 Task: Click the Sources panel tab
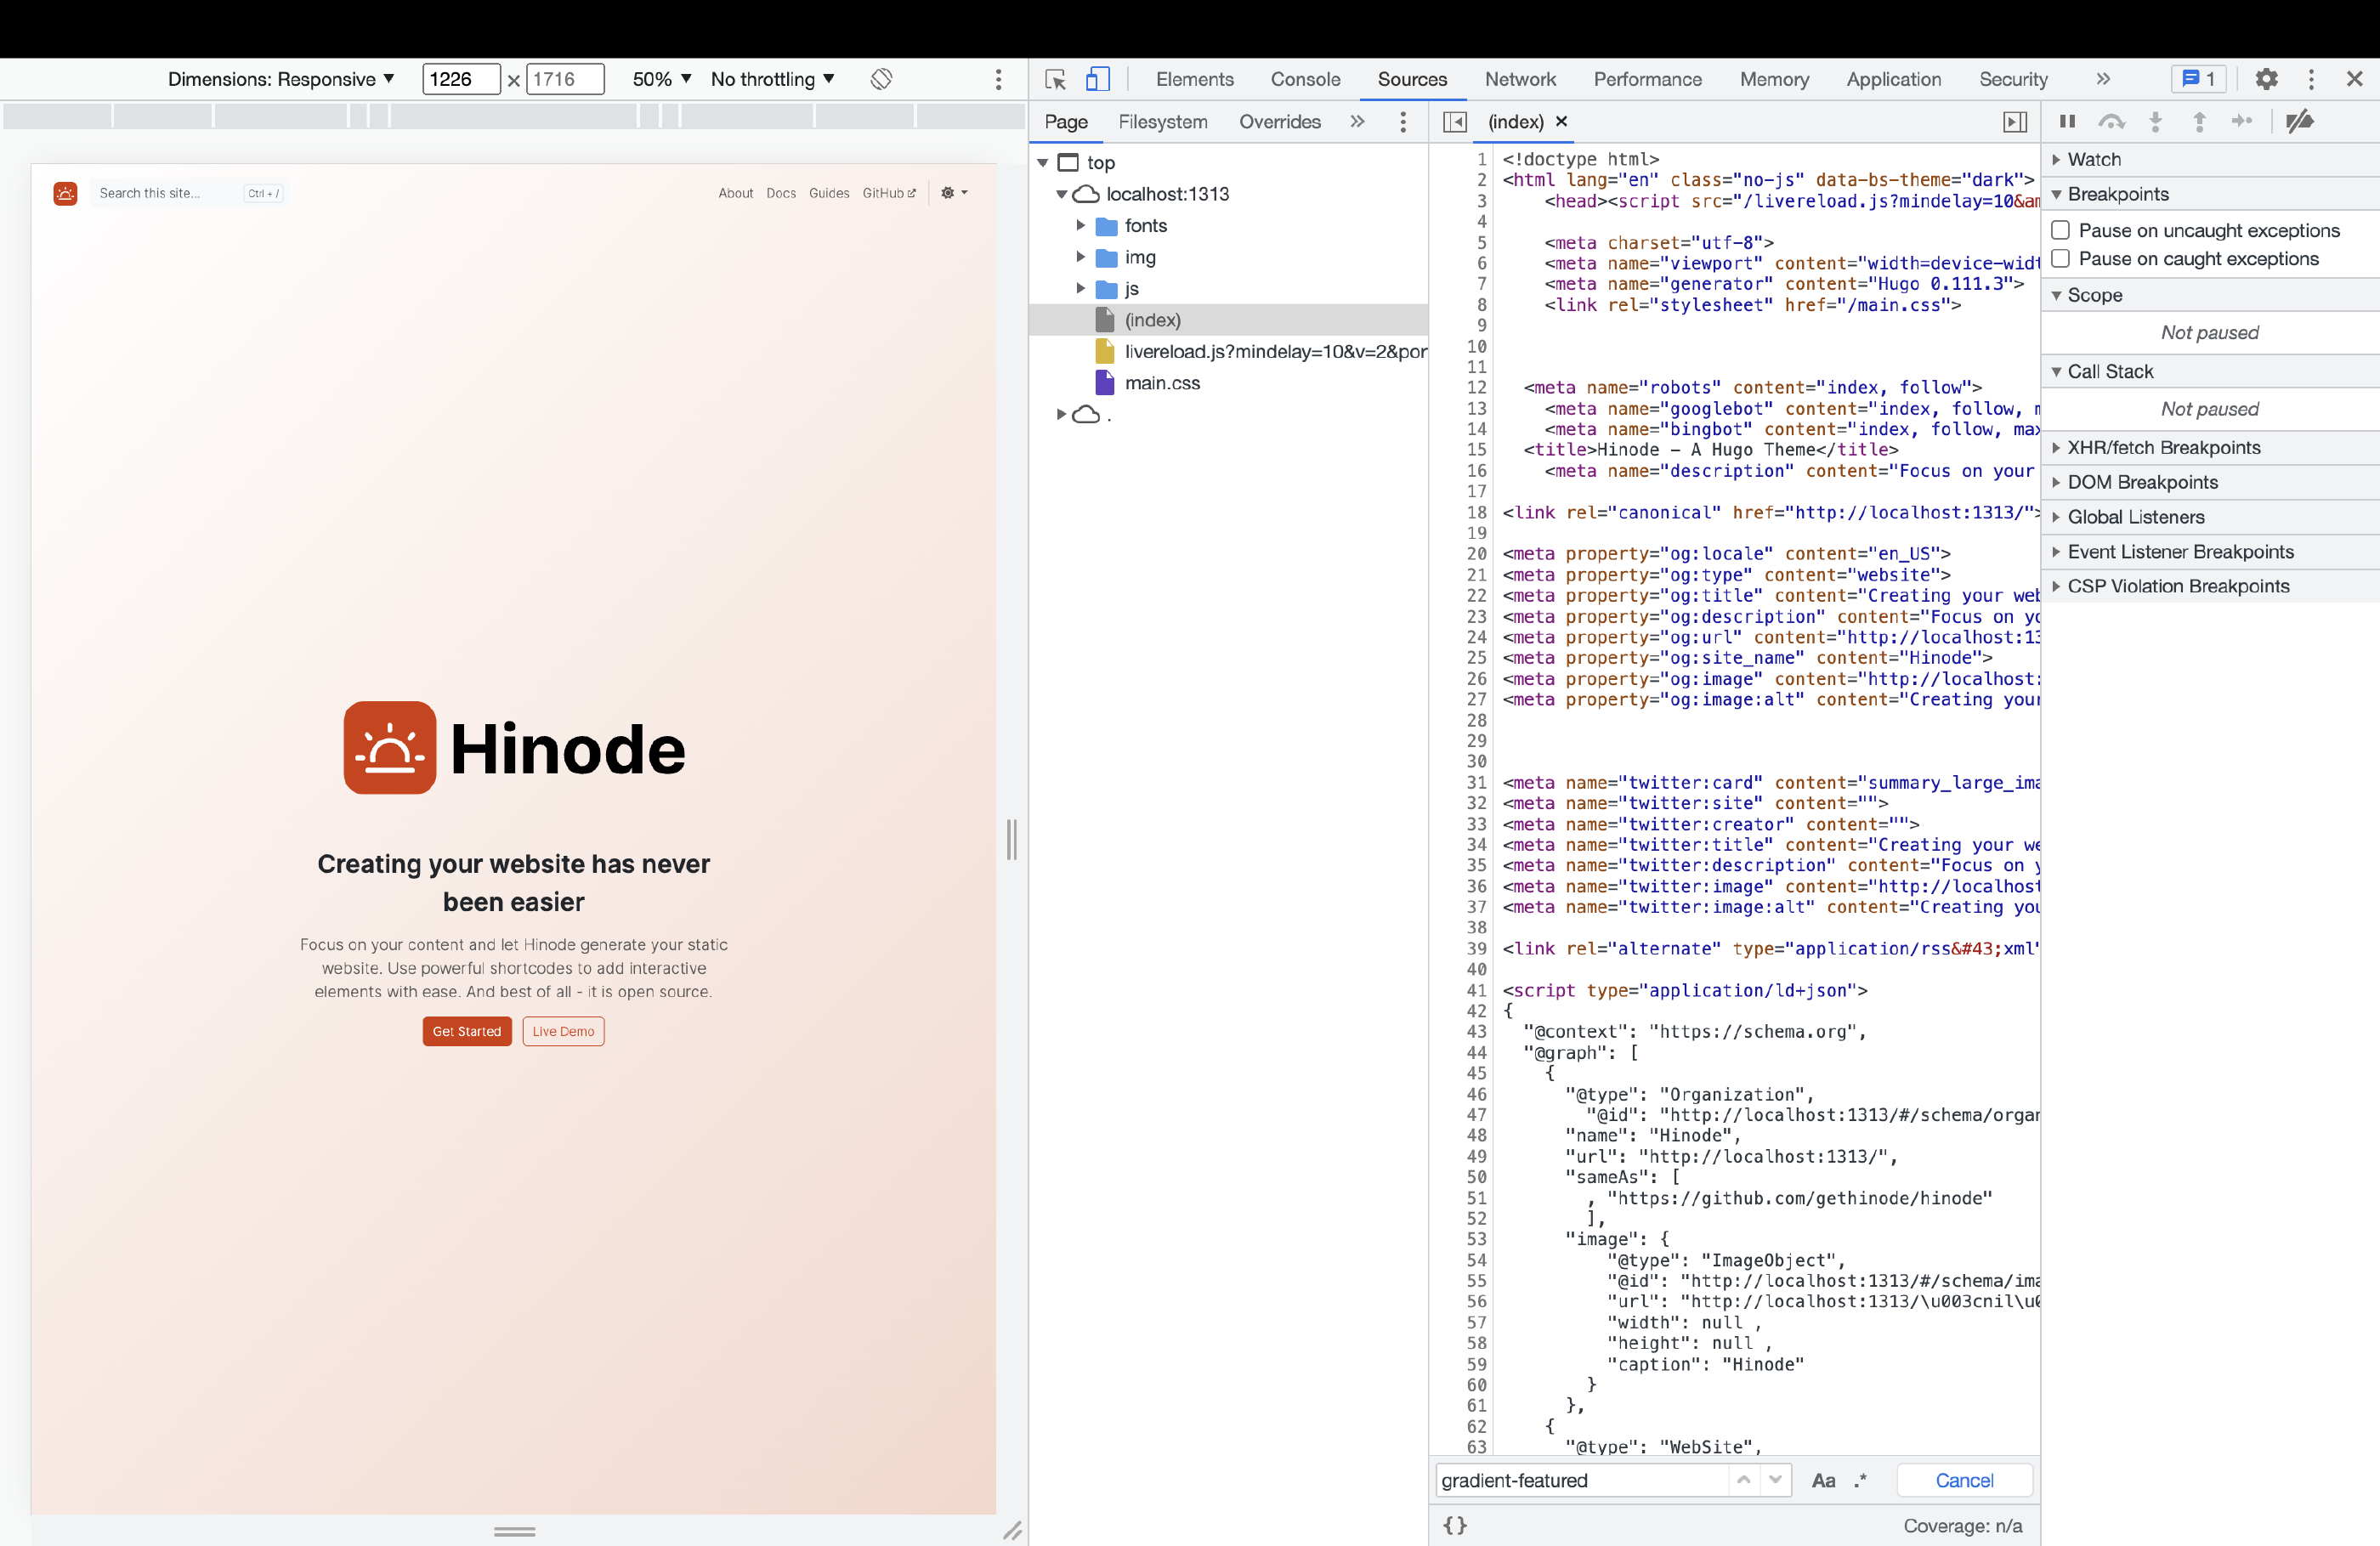[1410, 78]
